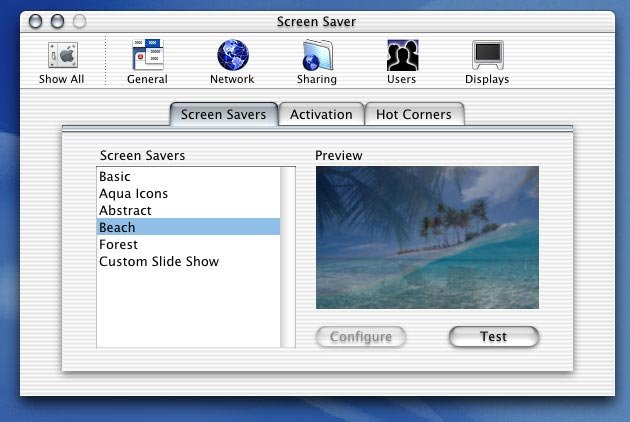
Task: Switch to the Activation tab
Action: pyautogui.click(x=321, y=115)
